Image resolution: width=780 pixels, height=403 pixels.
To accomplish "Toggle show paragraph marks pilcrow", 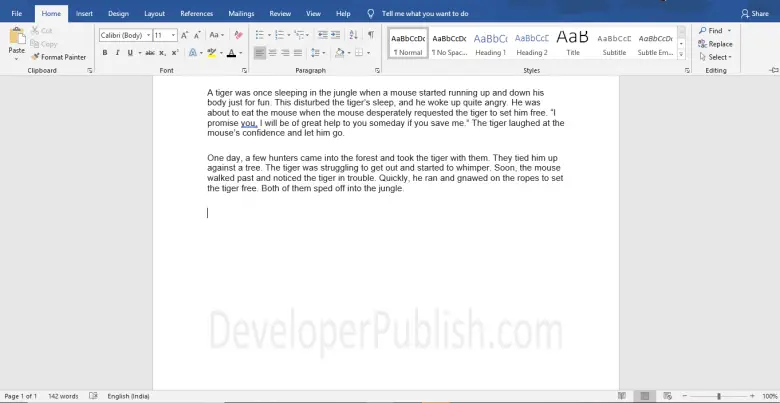I will pyautogui.click(x=371, y=35).
